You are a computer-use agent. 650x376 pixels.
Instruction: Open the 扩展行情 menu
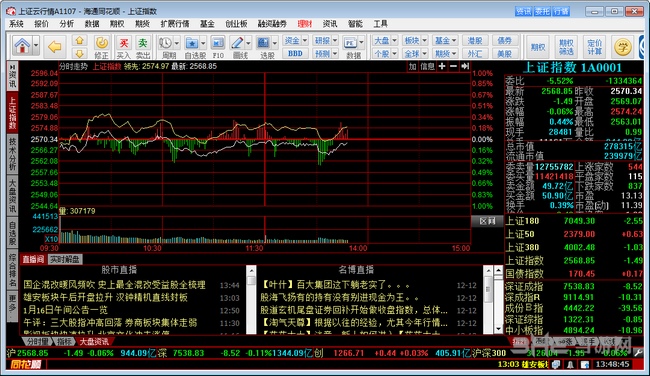175,24
